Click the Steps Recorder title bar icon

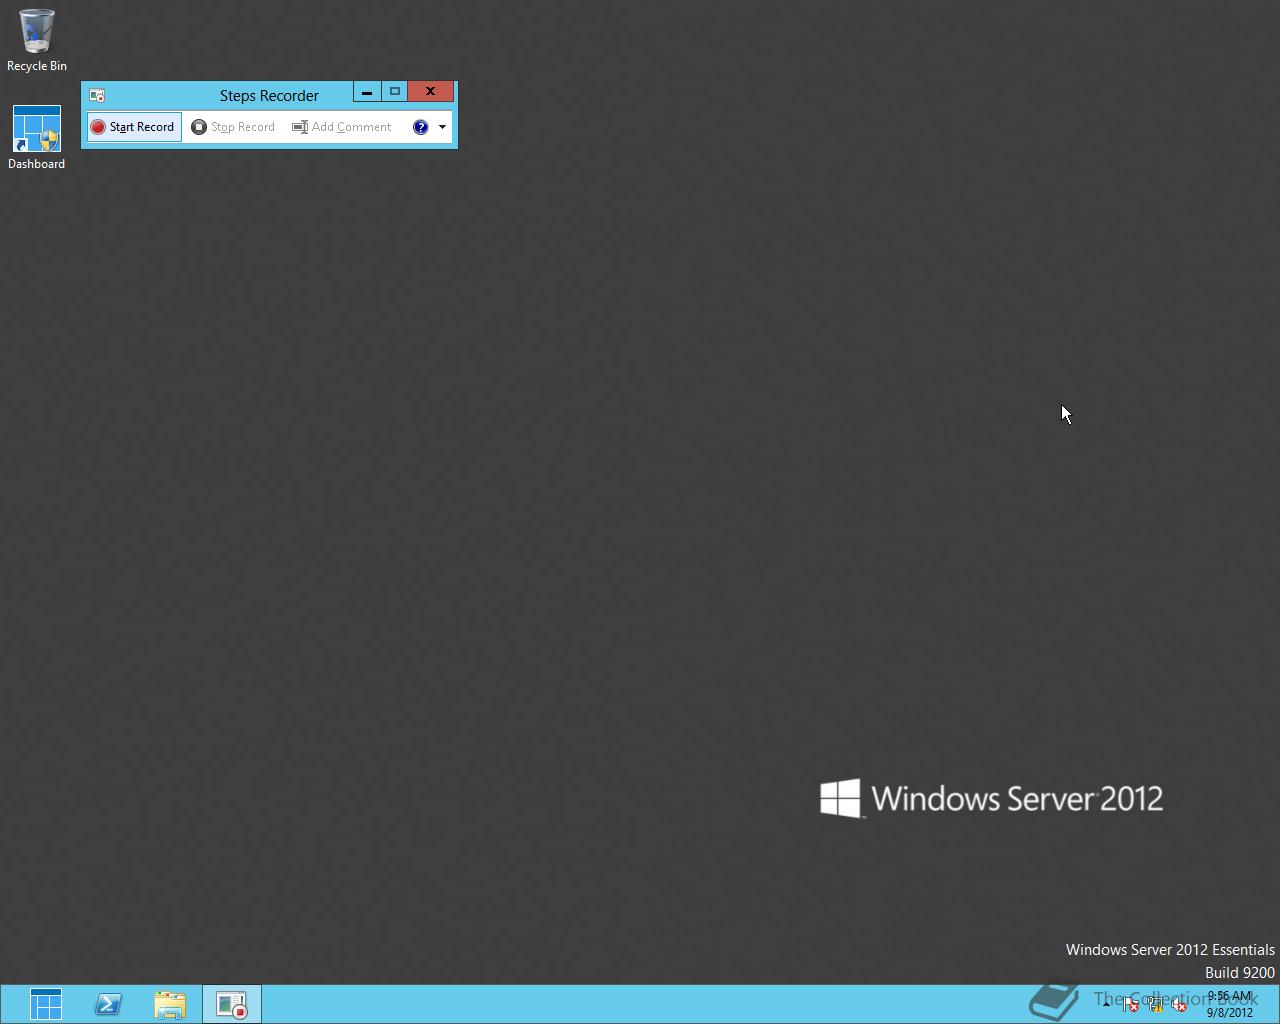point(97,95)
